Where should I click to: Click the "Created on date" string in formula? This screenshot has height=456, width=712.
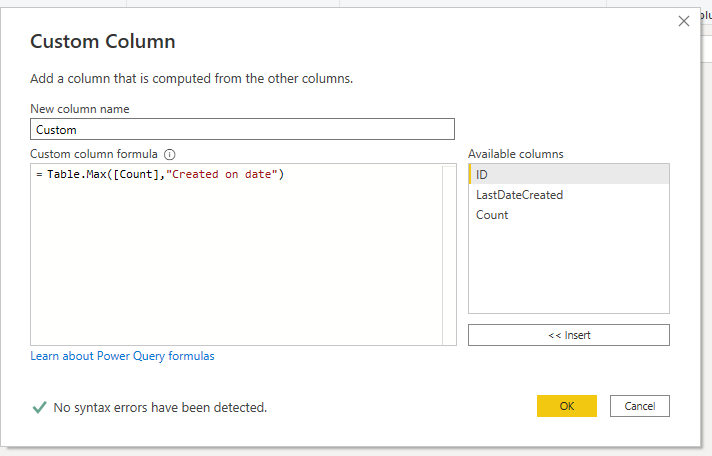[x=222, y=174]
